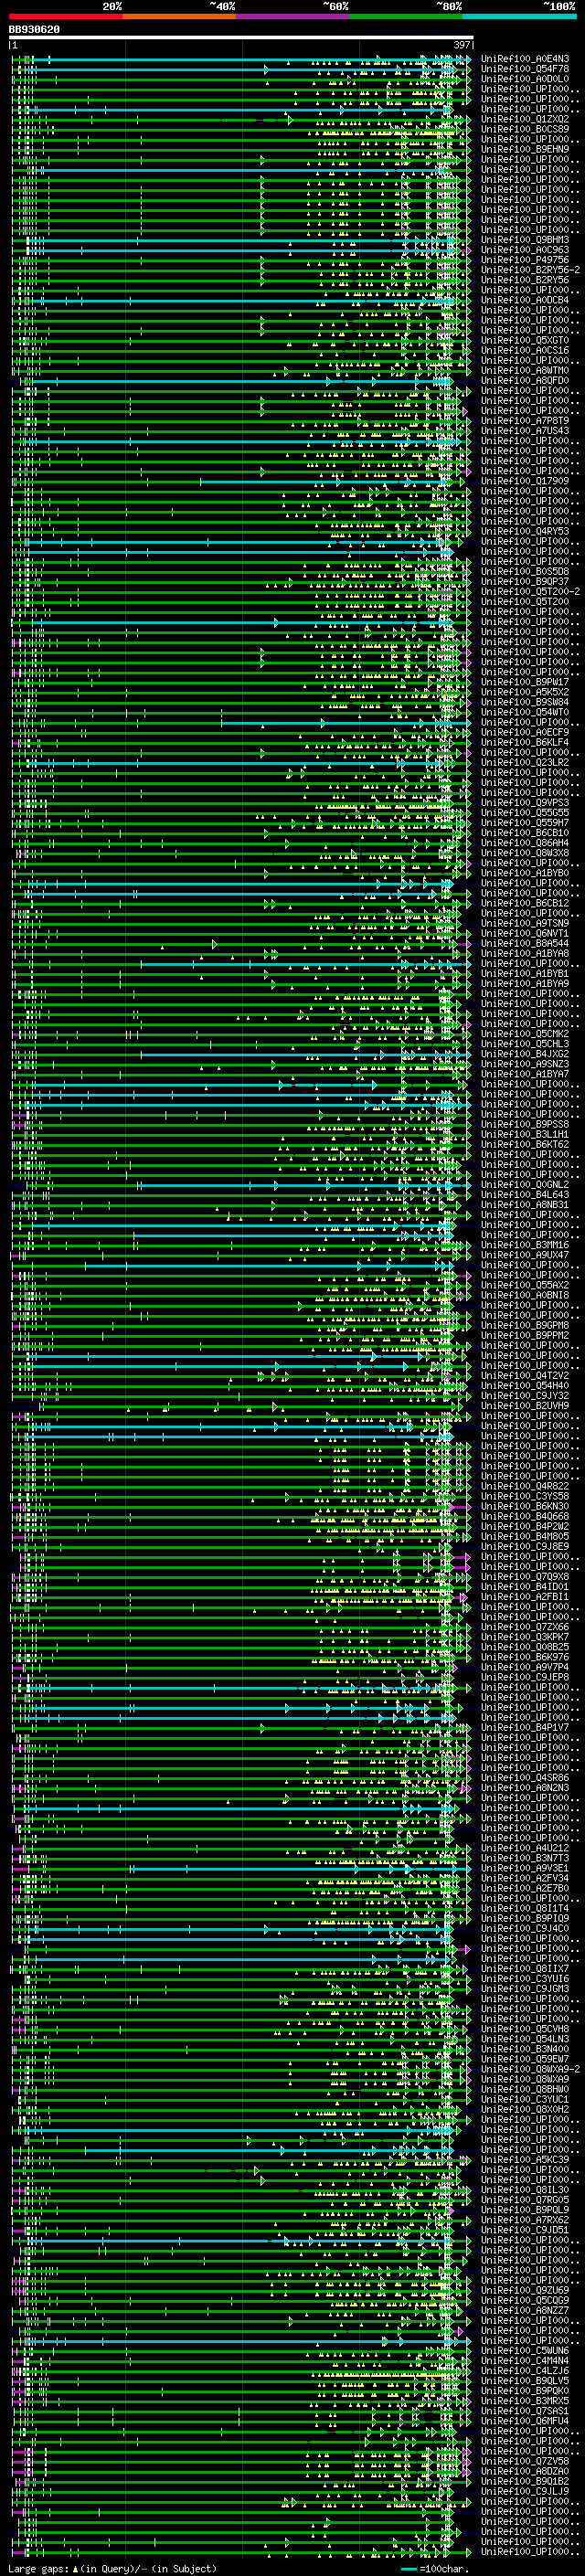Click the purple ~60% identity legend bar
Image resolution: width=585 pixels, height=2576 pixels.
[x=292, y=17]
